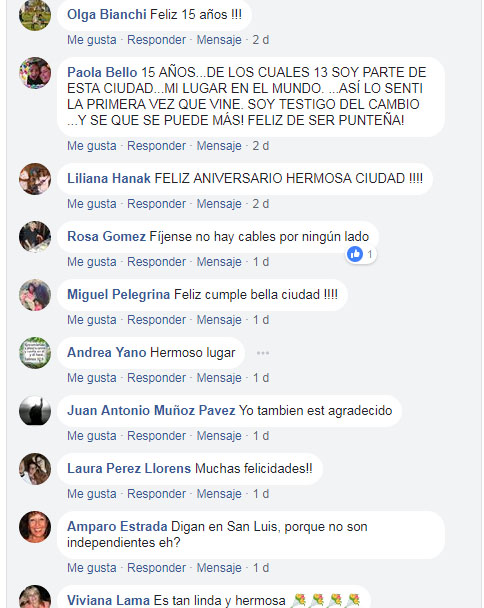Like Olga Bianchi's comment via Me gusta

point(92,40)
